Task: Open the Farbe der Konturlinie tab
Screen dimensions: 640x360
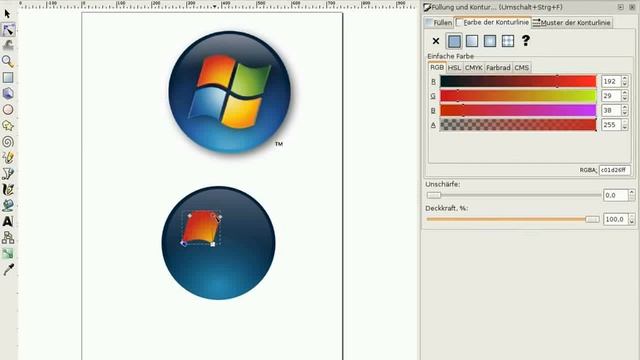Action: 492,22
